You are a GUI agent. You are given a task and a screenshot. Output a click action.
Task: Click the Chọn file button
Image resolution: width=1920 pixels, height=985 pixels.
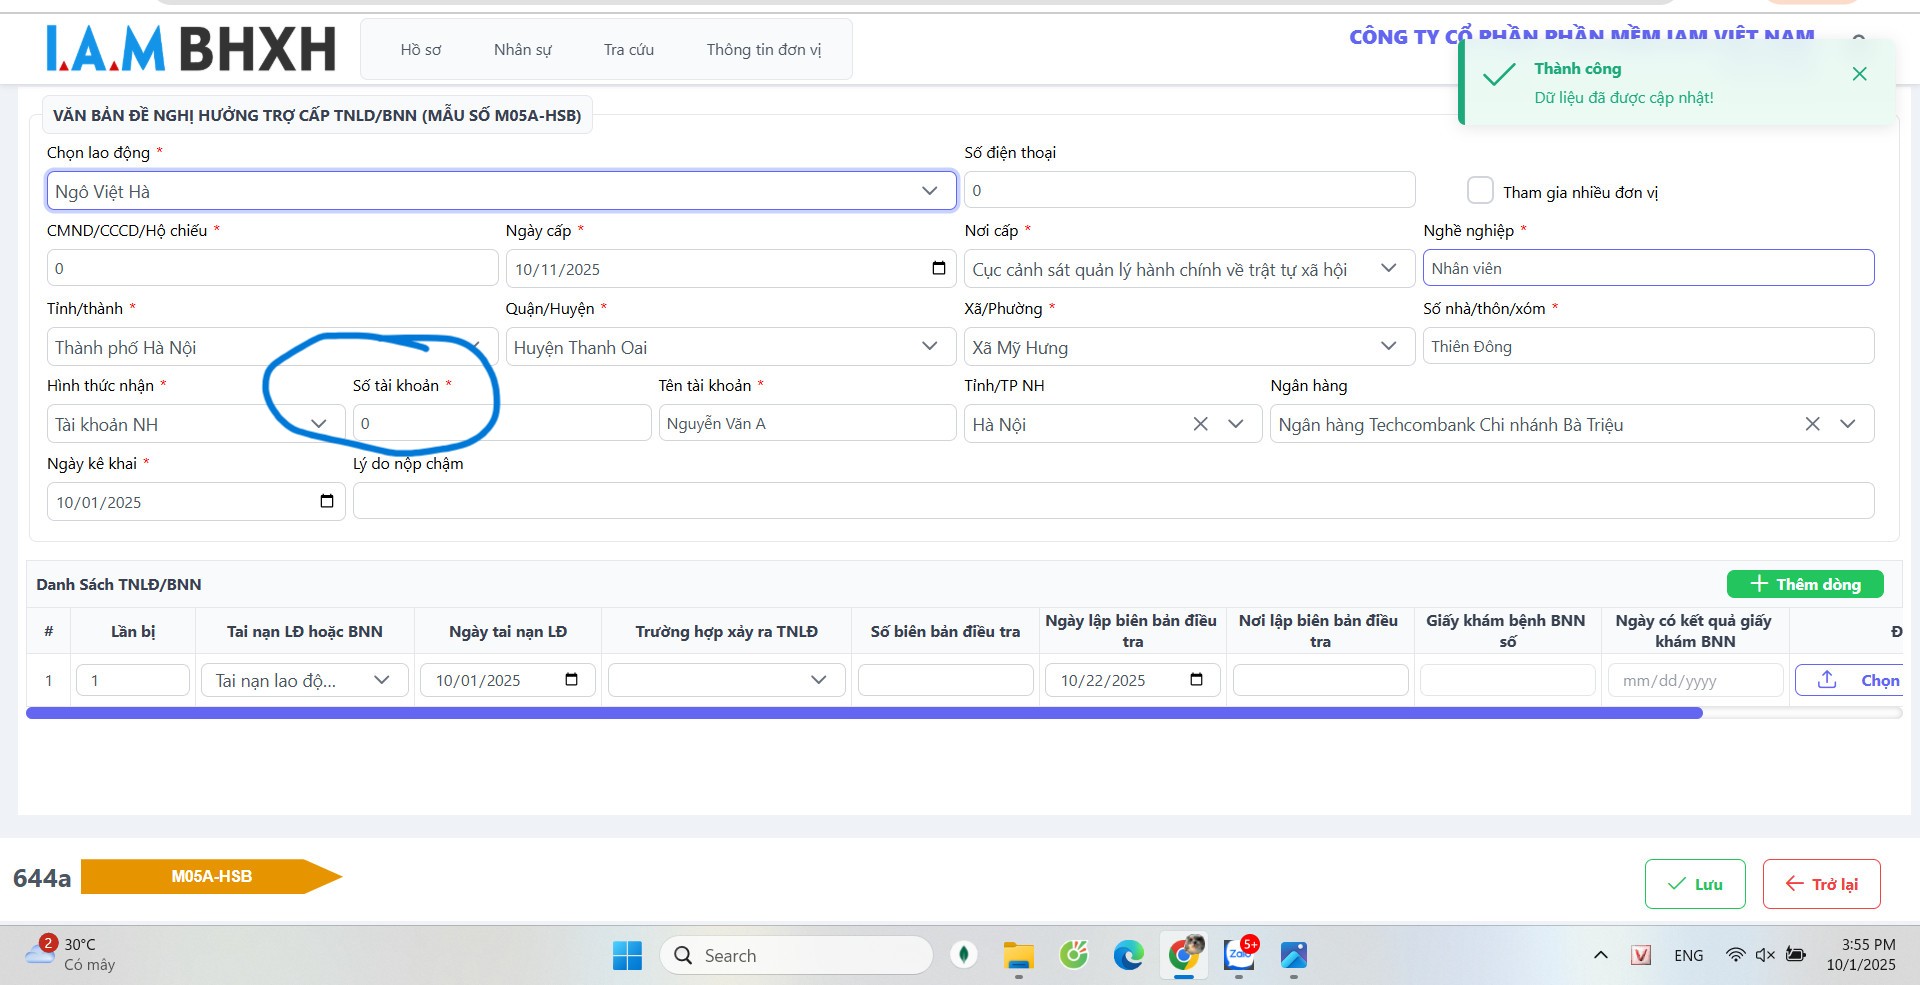point(1849,680)
